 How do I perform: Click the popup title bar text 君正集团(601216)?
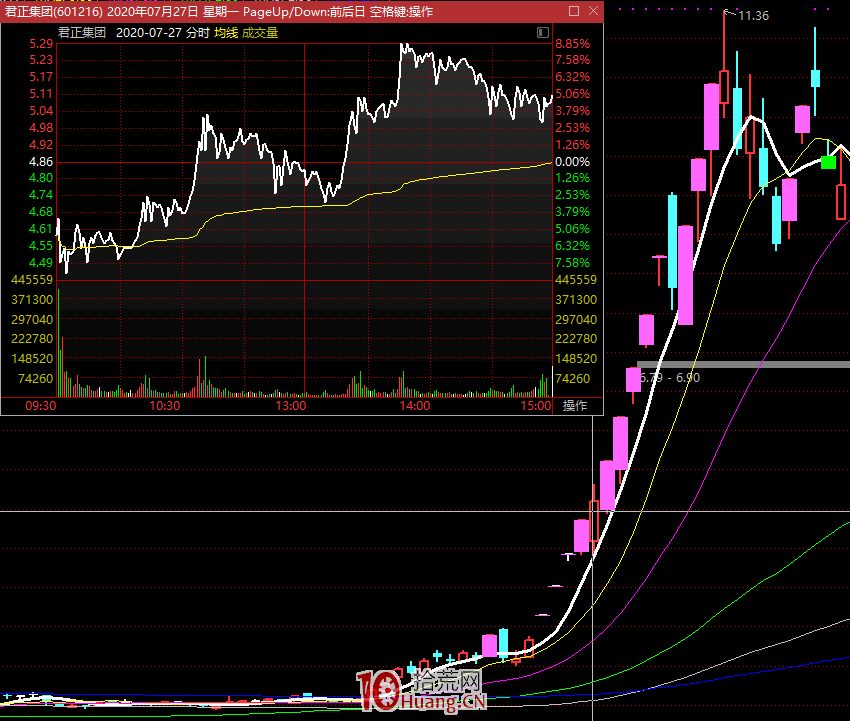pos(54,11)
